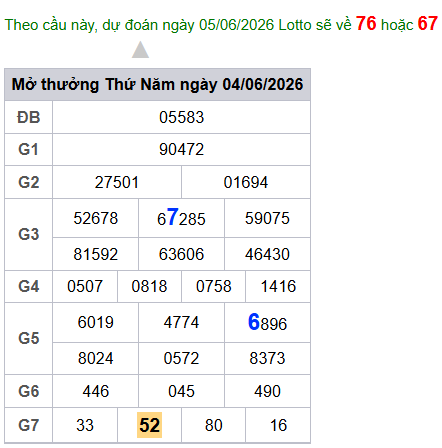Click the G7 row label
The image size is (442, 448).
coord(29,425)
